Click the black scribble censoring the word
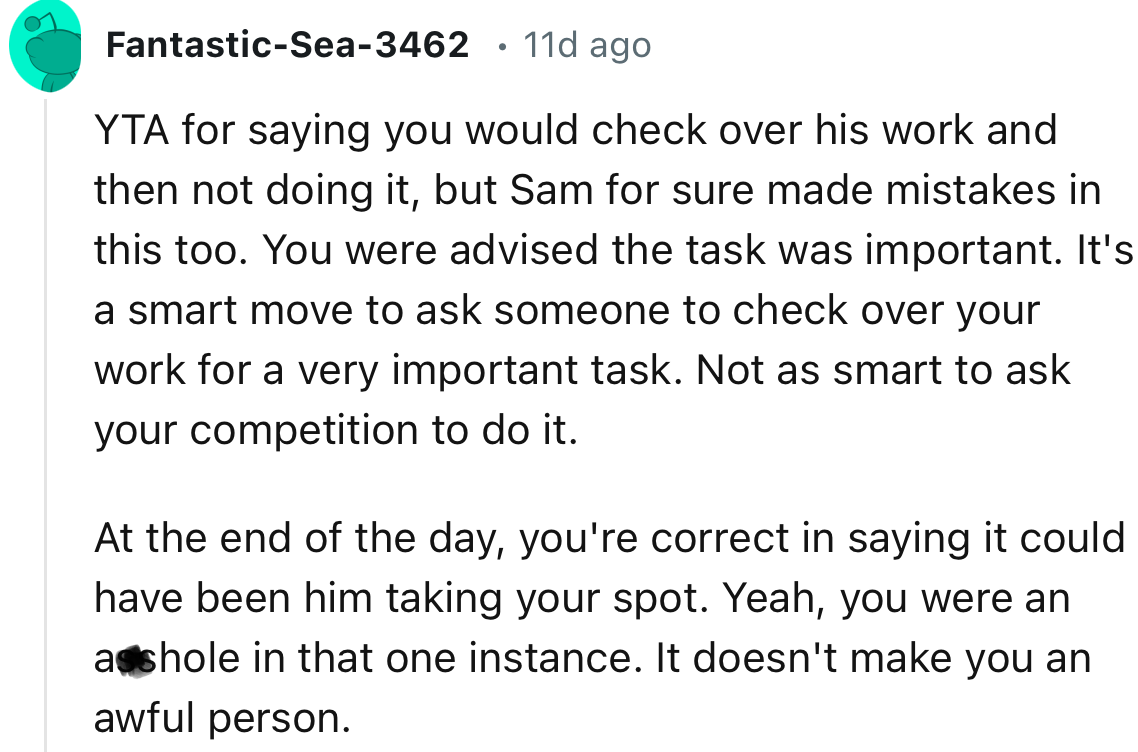This screenshot has height=752, width=1138. click(x=130, y=660)
